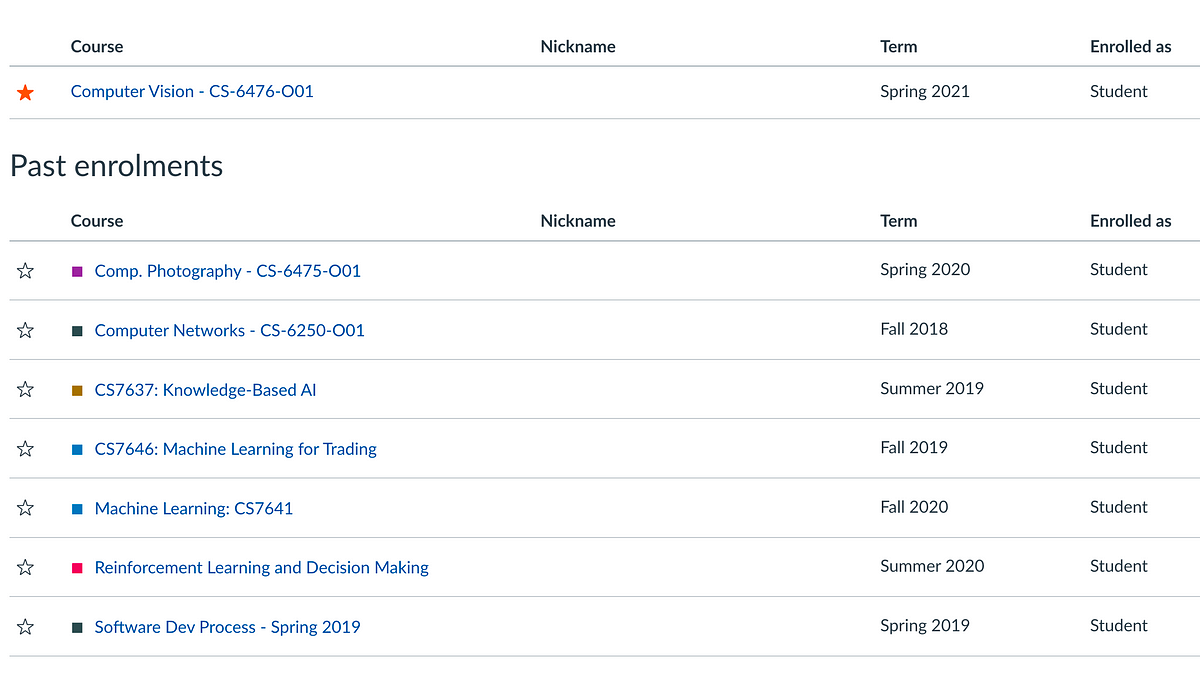Viewport: 1200px width, 681px height.
Task: Toggle star for Computer Networks course
Action: click(x=25, y=330)
